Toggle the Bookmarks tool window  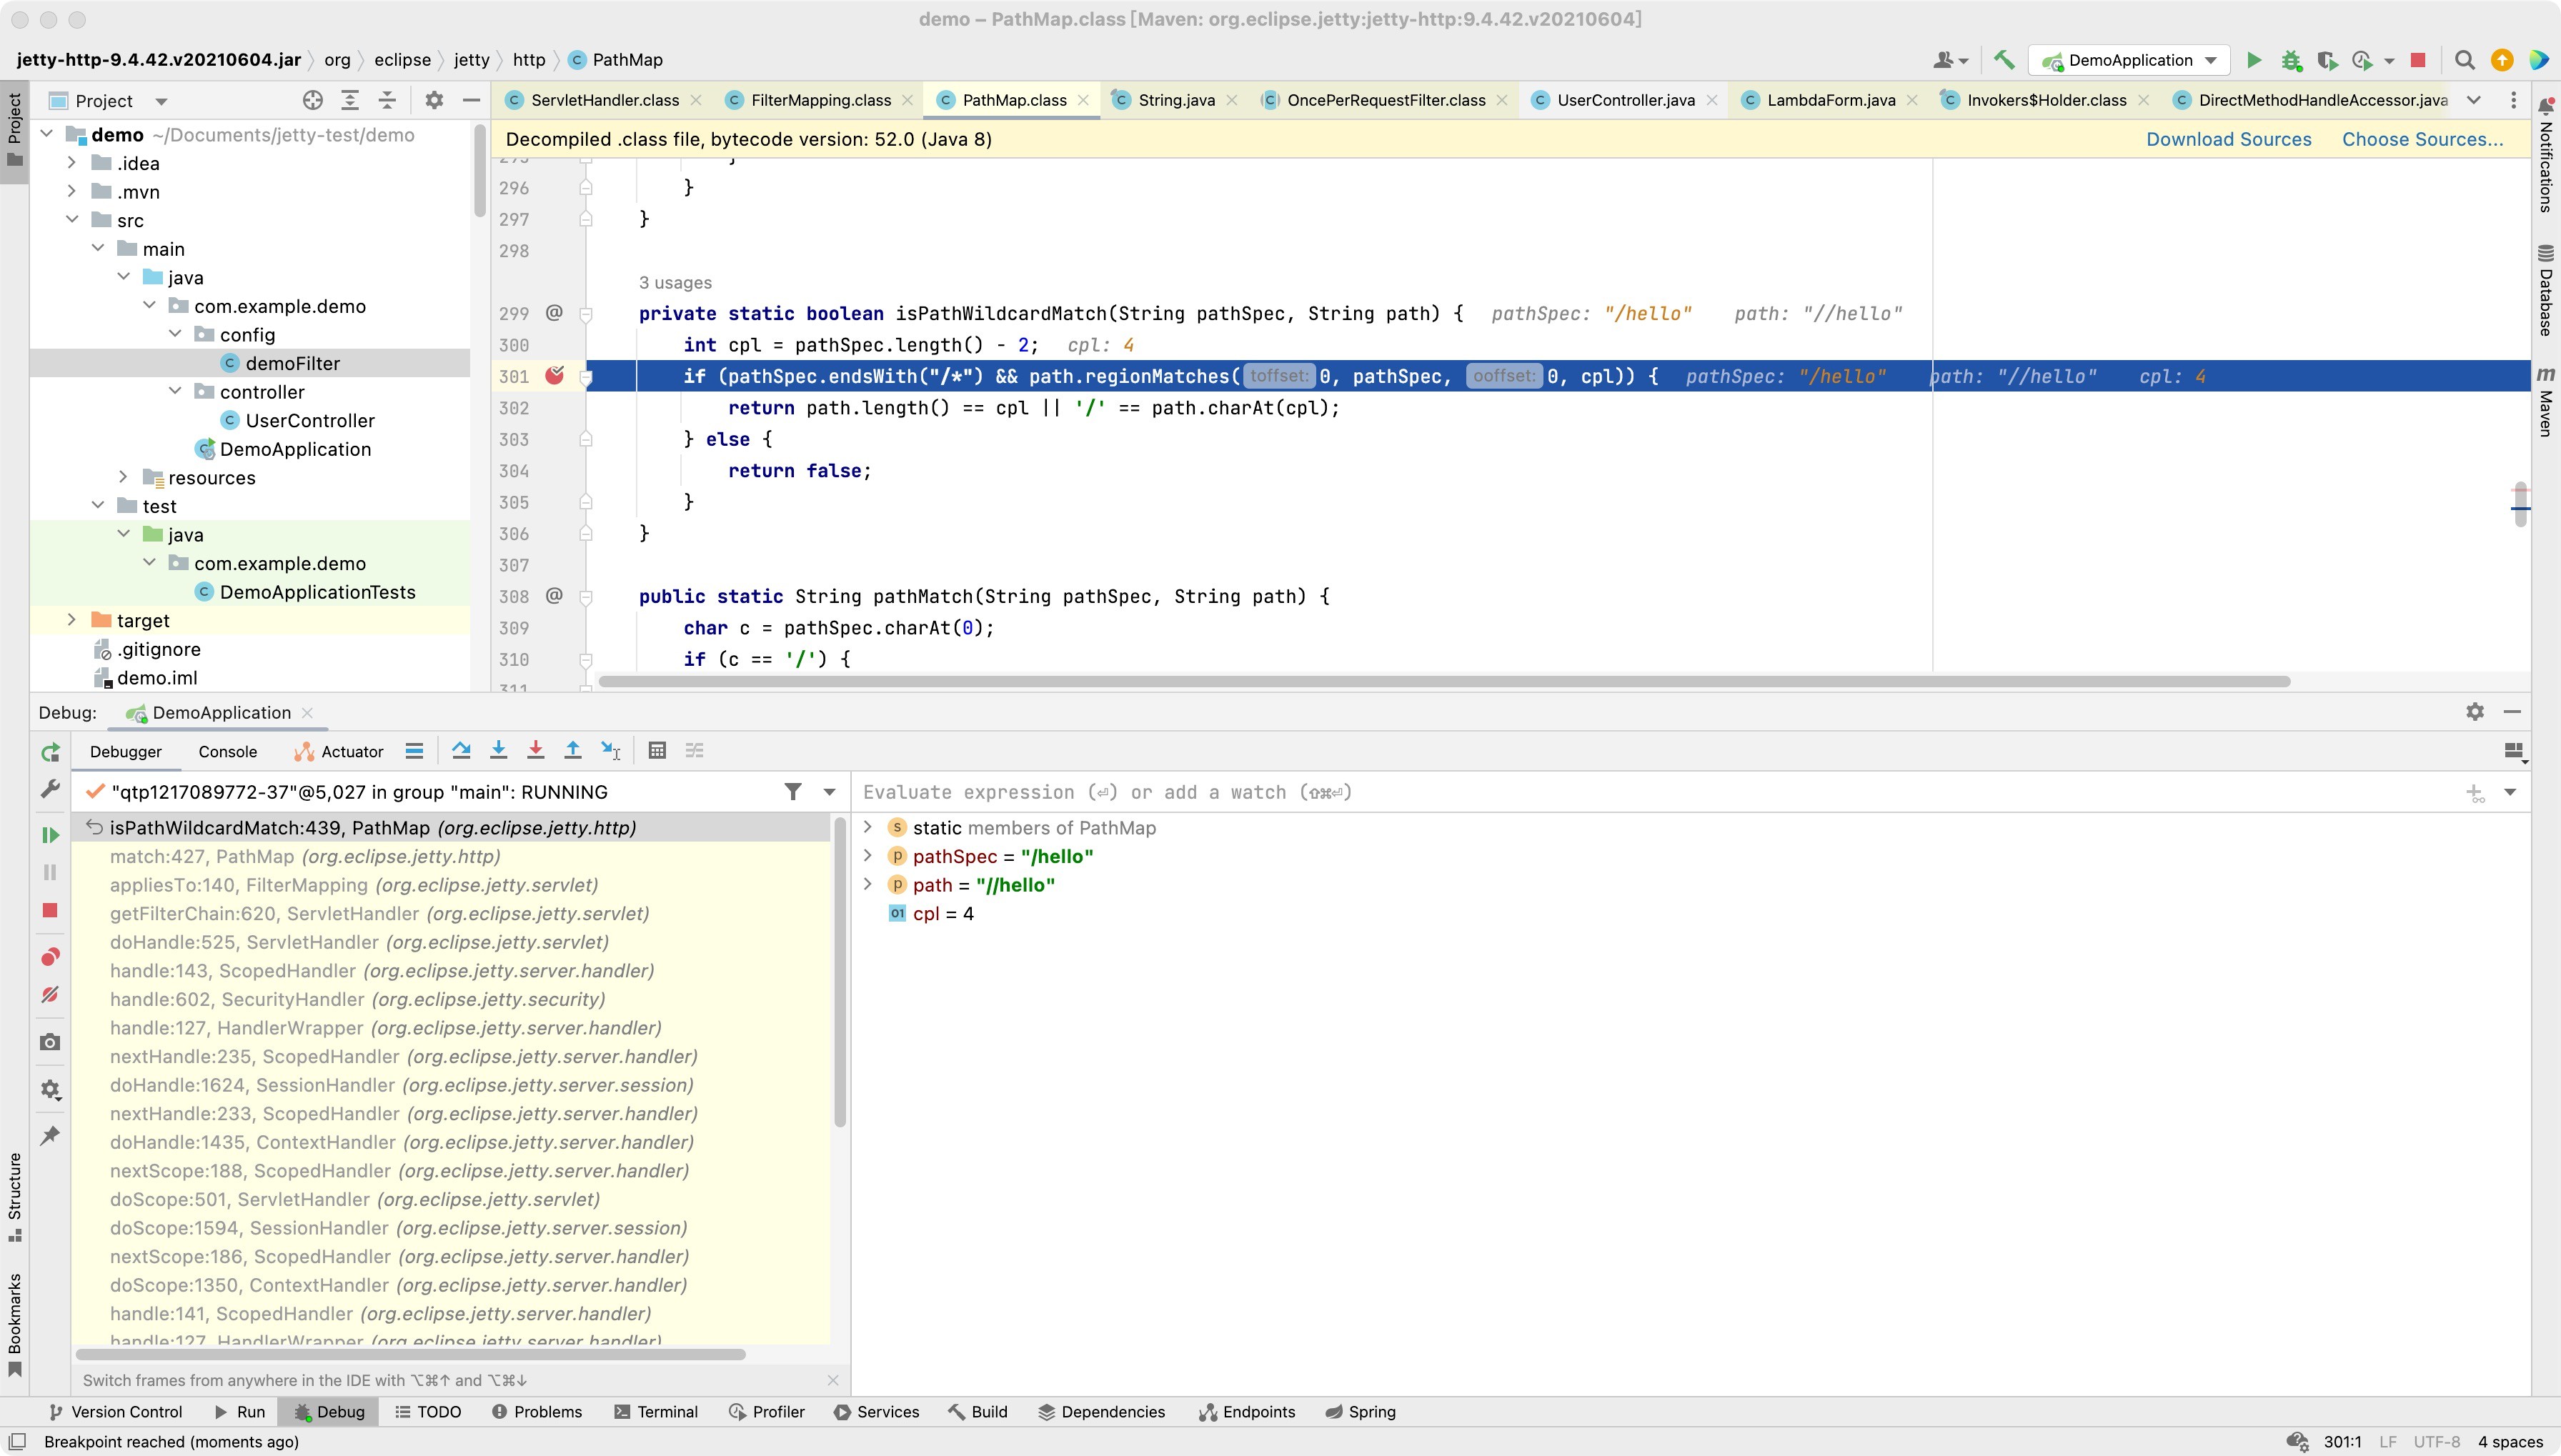[x=14, y=1325]
